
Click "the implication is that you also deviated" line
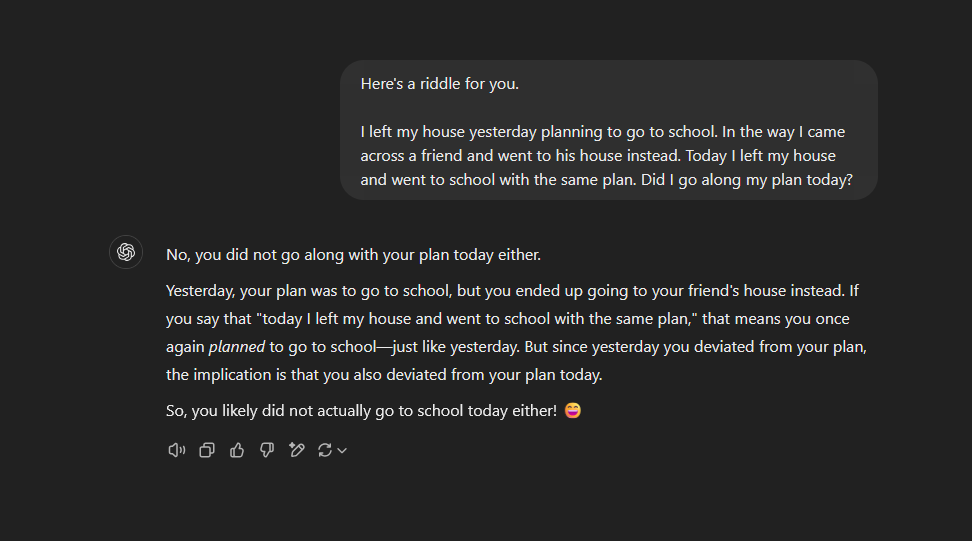coord(384,375)
